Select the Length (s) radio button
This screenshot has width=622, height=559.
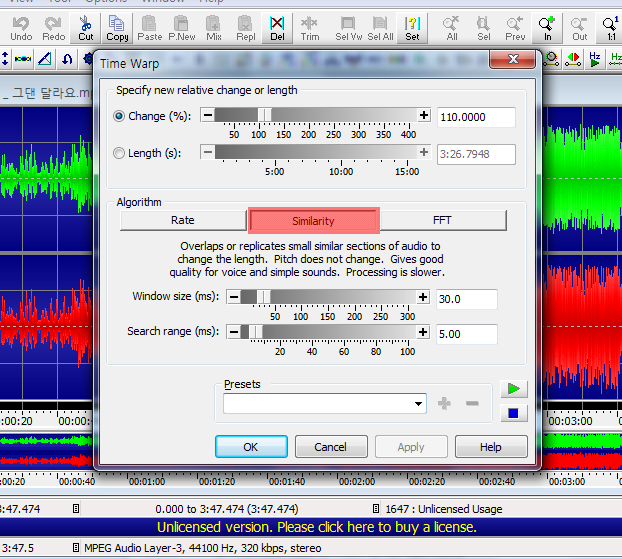tap(120, 153)
